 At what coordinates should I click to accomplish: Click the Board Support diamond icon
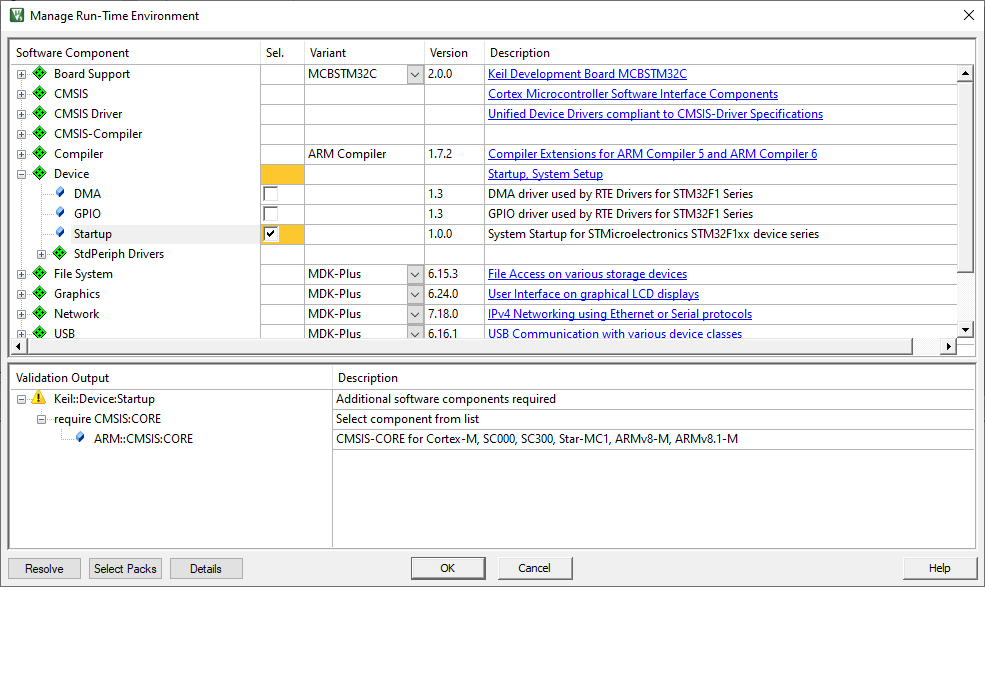click(x=39, y=73)
